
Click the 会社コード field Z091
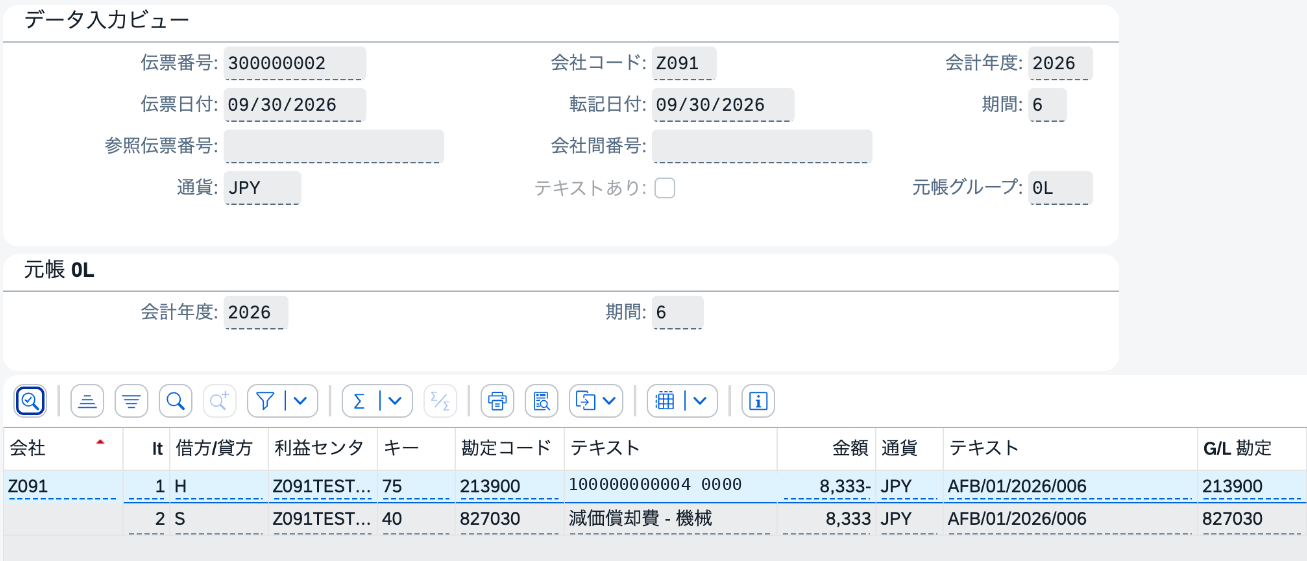pyautogui.click(x=684, y=63)
